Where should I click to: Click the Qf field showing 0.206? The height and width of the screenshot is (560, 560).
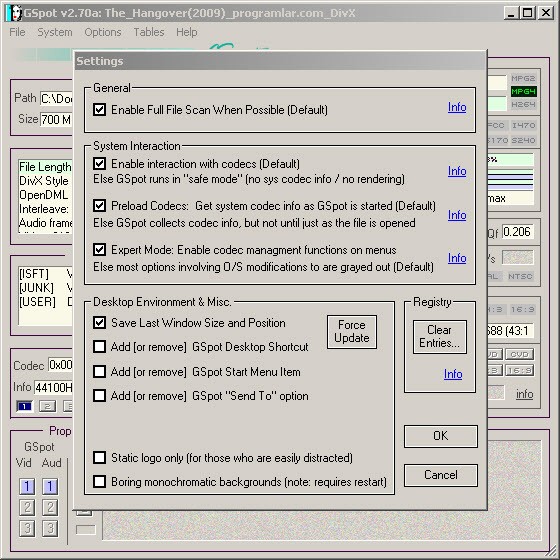pyautogui.click(x=518, y=232)
